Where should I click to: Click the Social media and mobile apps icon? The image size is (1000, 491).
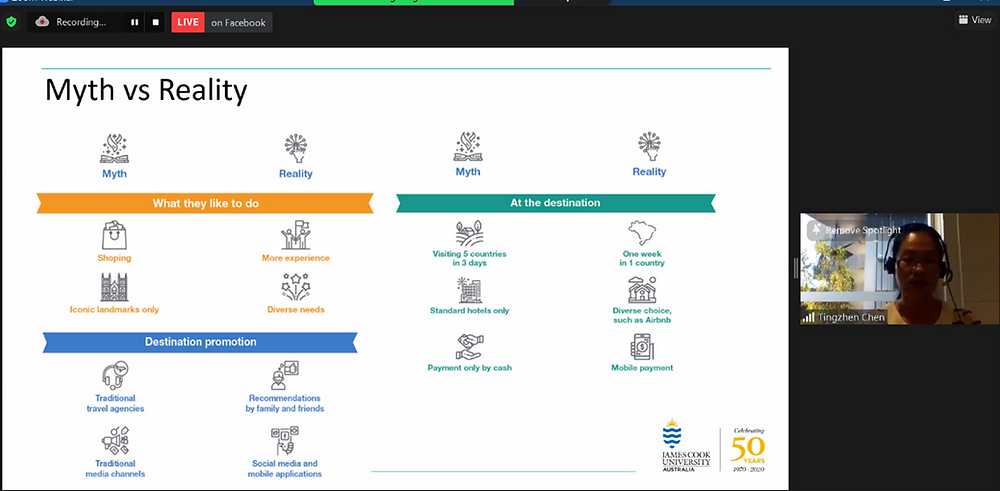click(x=284, y=440)
